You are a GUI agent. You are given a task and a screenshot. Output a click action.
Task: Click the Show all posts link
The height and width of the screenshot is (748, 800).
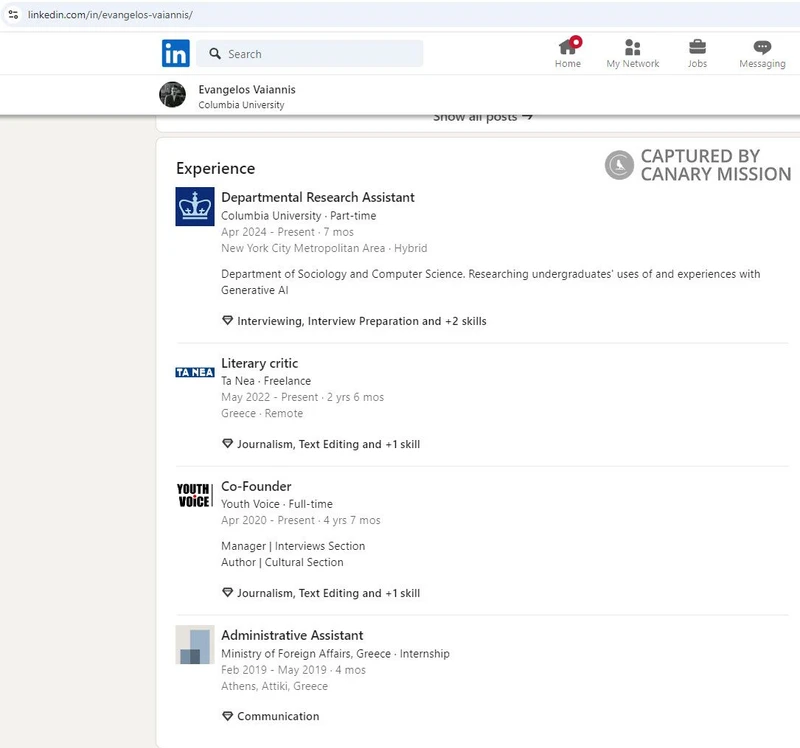click(x=481, y=115)
